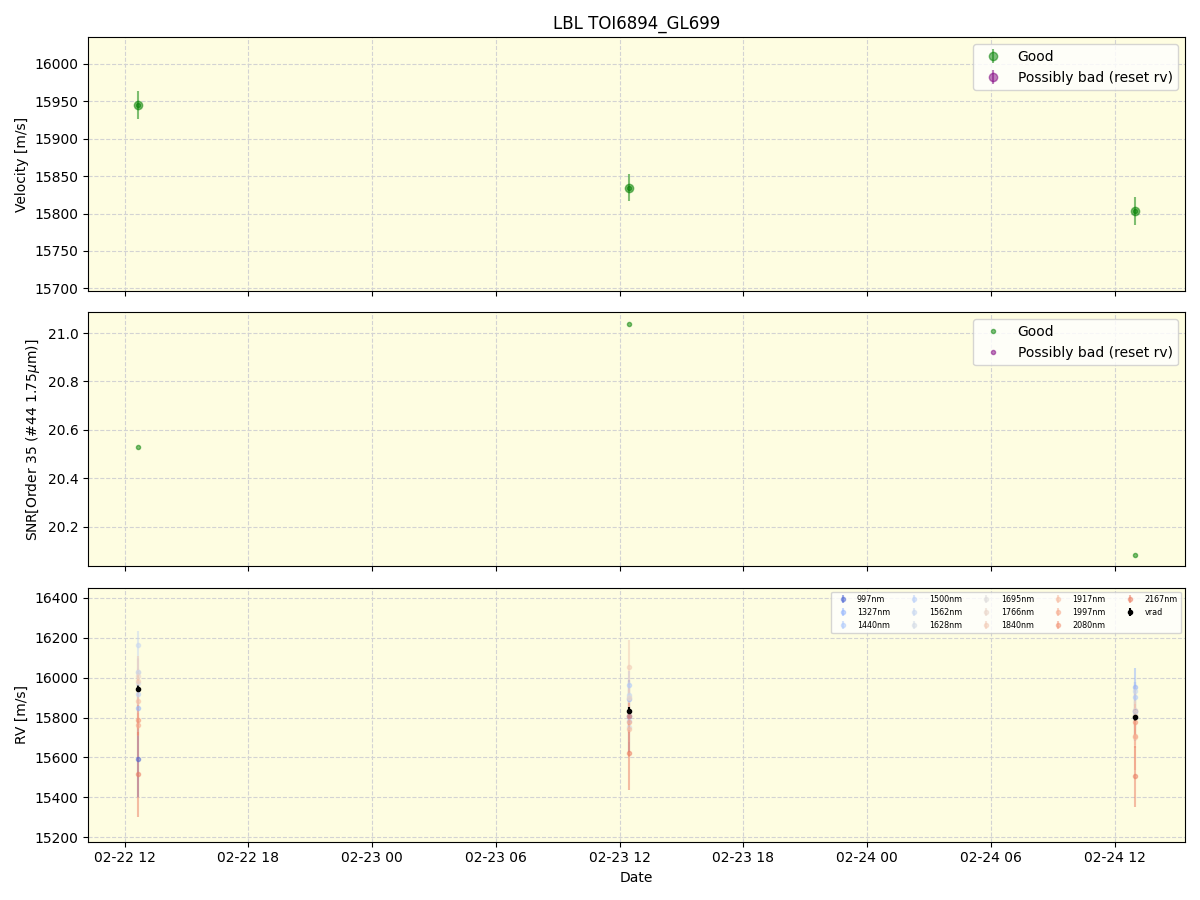This screenshot has height=900, width=1200.
Task: Click the 15950 tick on Velocity axis
Action: [x=59, y=102]
